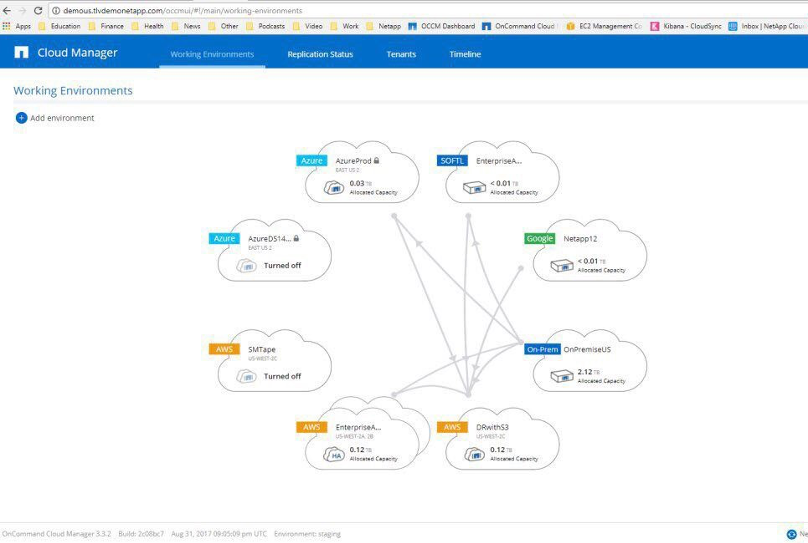Click the turned-off AzureDS14 cloud icon
This screenshot has width=808, height=543.
(x=246, y=265)
